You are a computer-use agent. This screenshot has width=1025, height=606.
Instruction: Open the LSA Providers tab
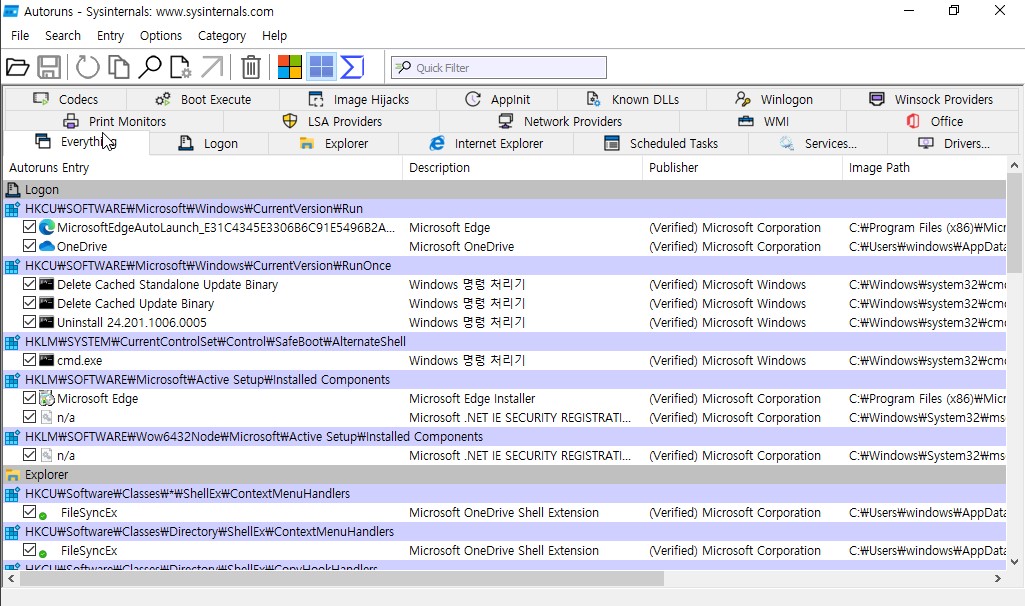332,122
